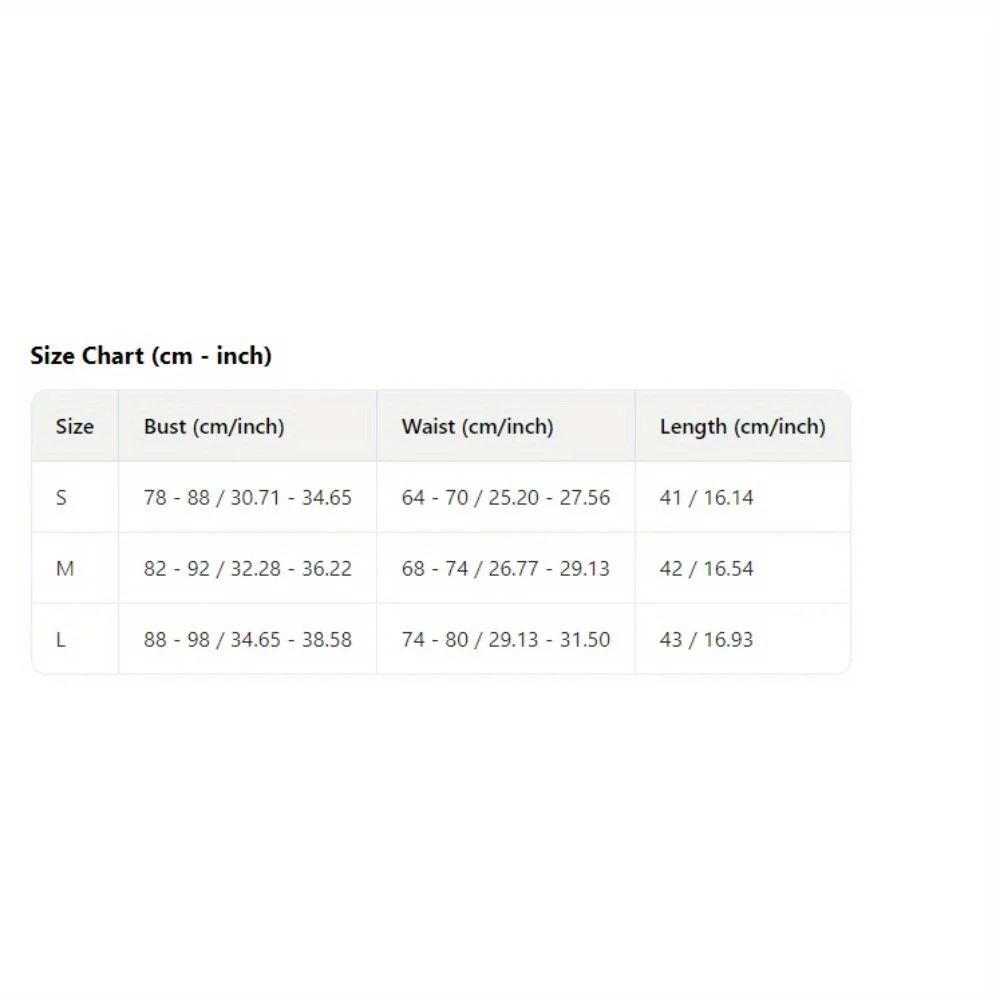This screenshot has height=1000, width=1000.
Task: Click the Size Chart (cm - inch) heading
Action: (151, 356)
